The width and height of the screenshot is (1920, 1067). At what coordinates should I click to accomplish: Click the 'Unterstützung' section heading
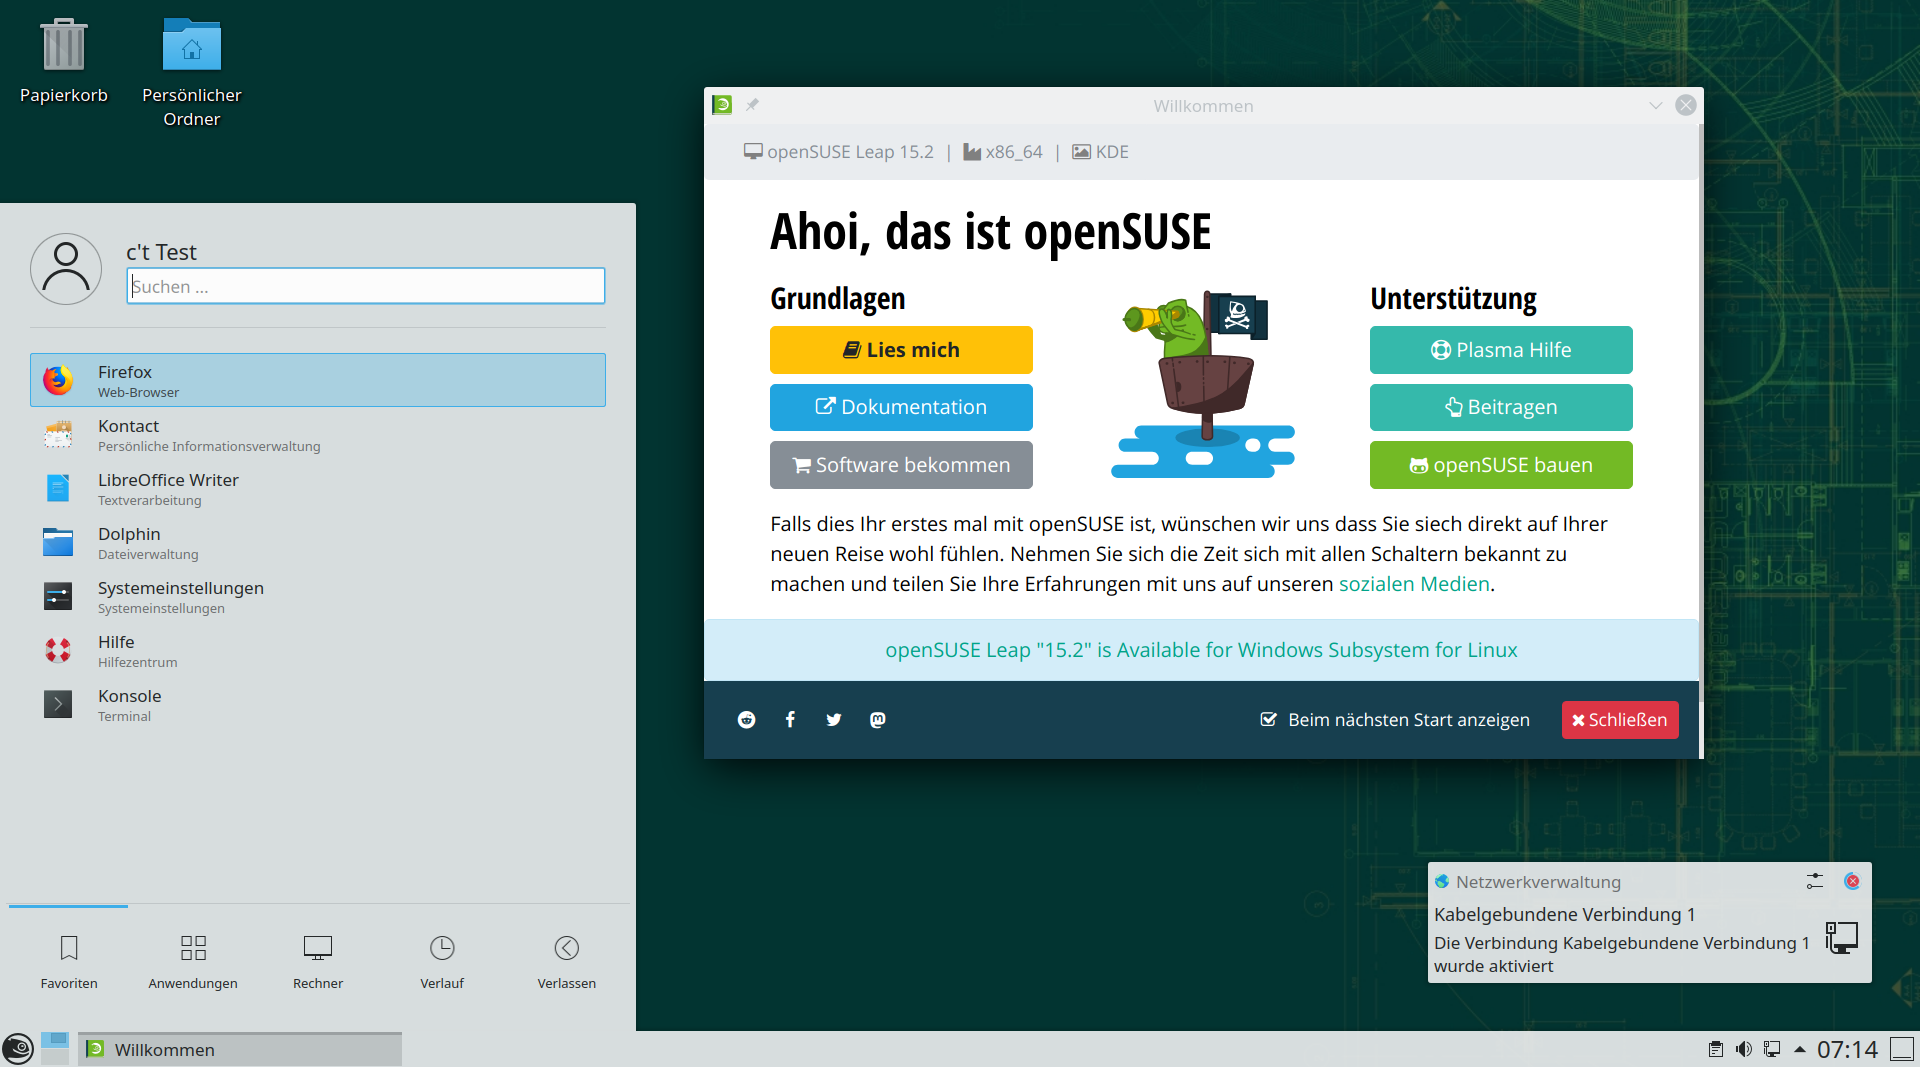(1453, 299)
